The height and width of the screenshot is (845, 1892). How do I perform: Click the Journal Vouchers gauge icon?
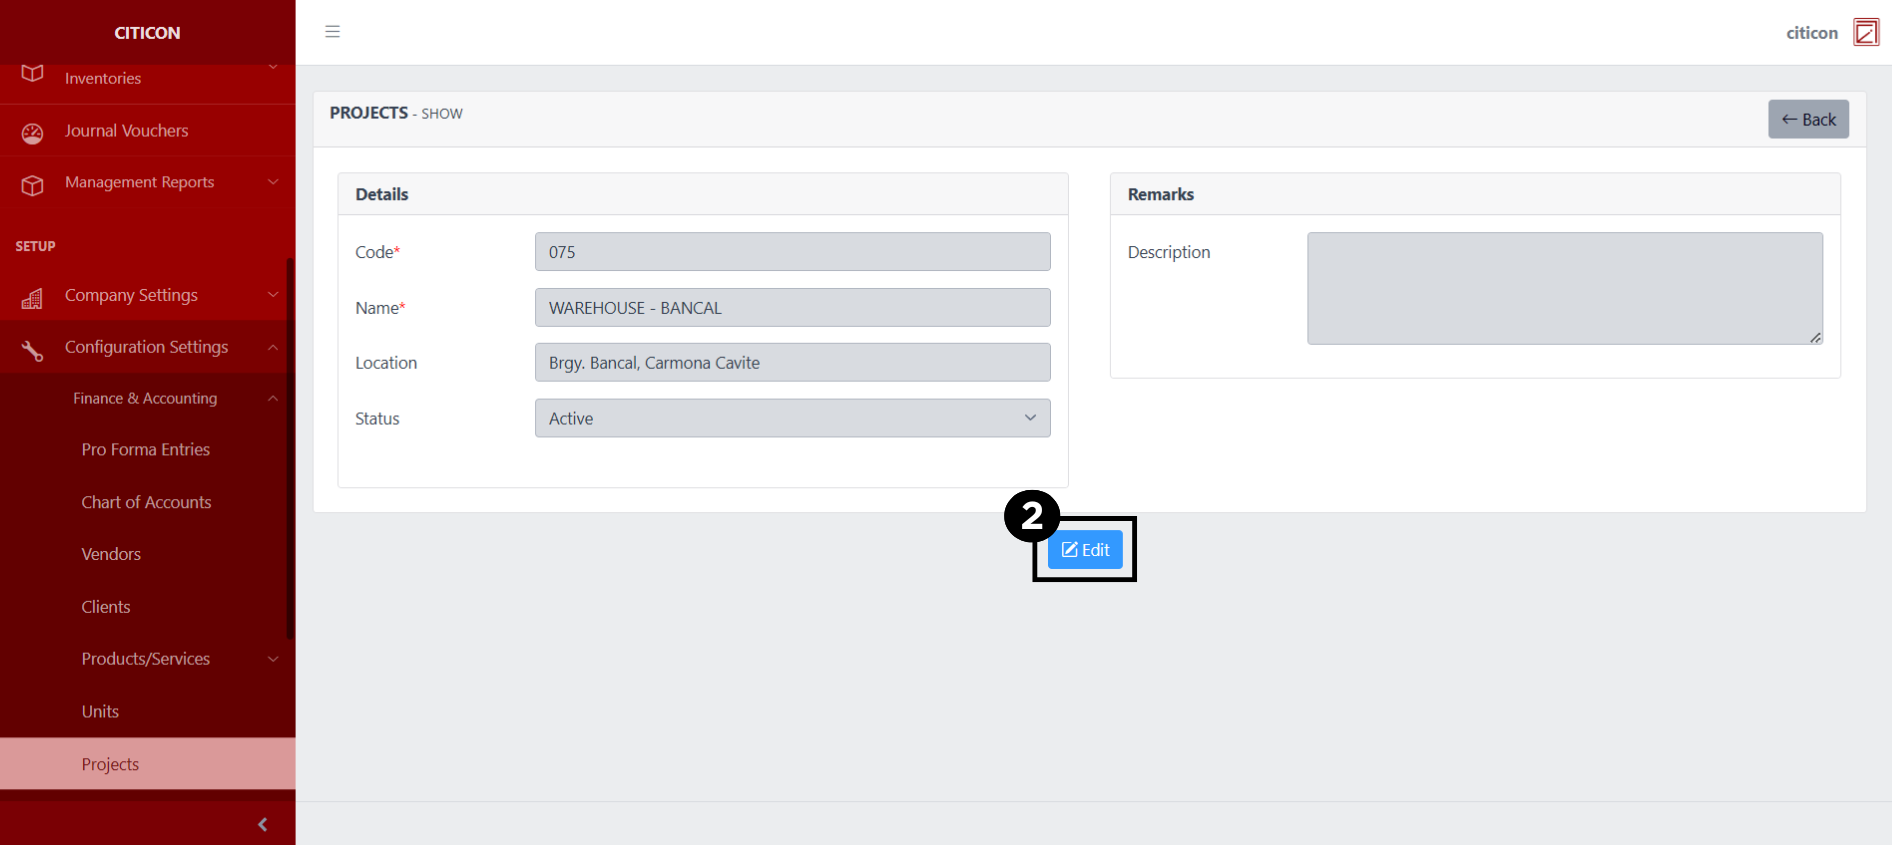(x=33, y=133)
